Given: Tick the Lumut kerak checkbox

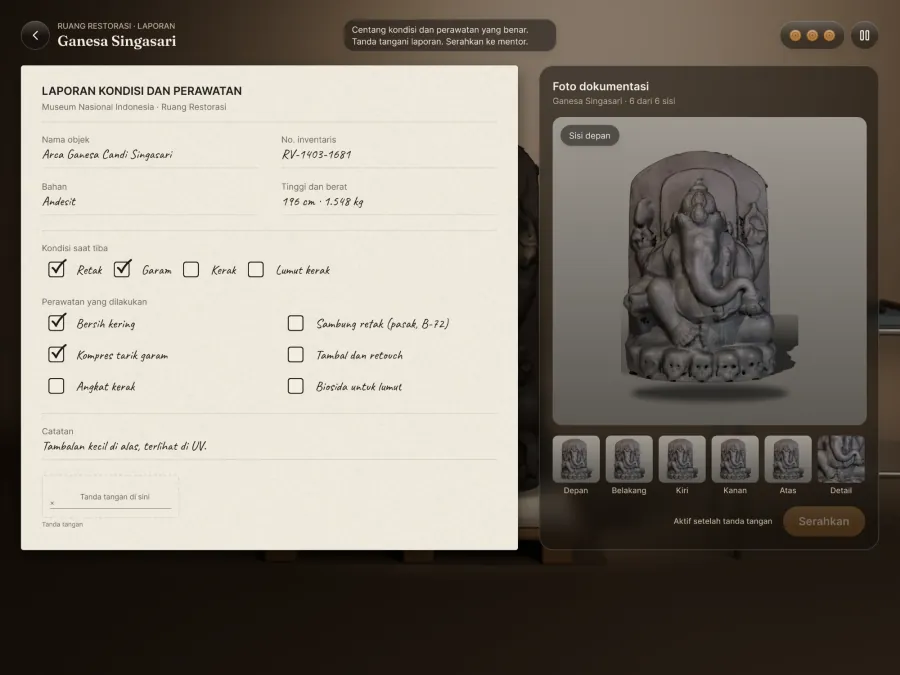Looking at the screenshot, I should pos(256,269).
